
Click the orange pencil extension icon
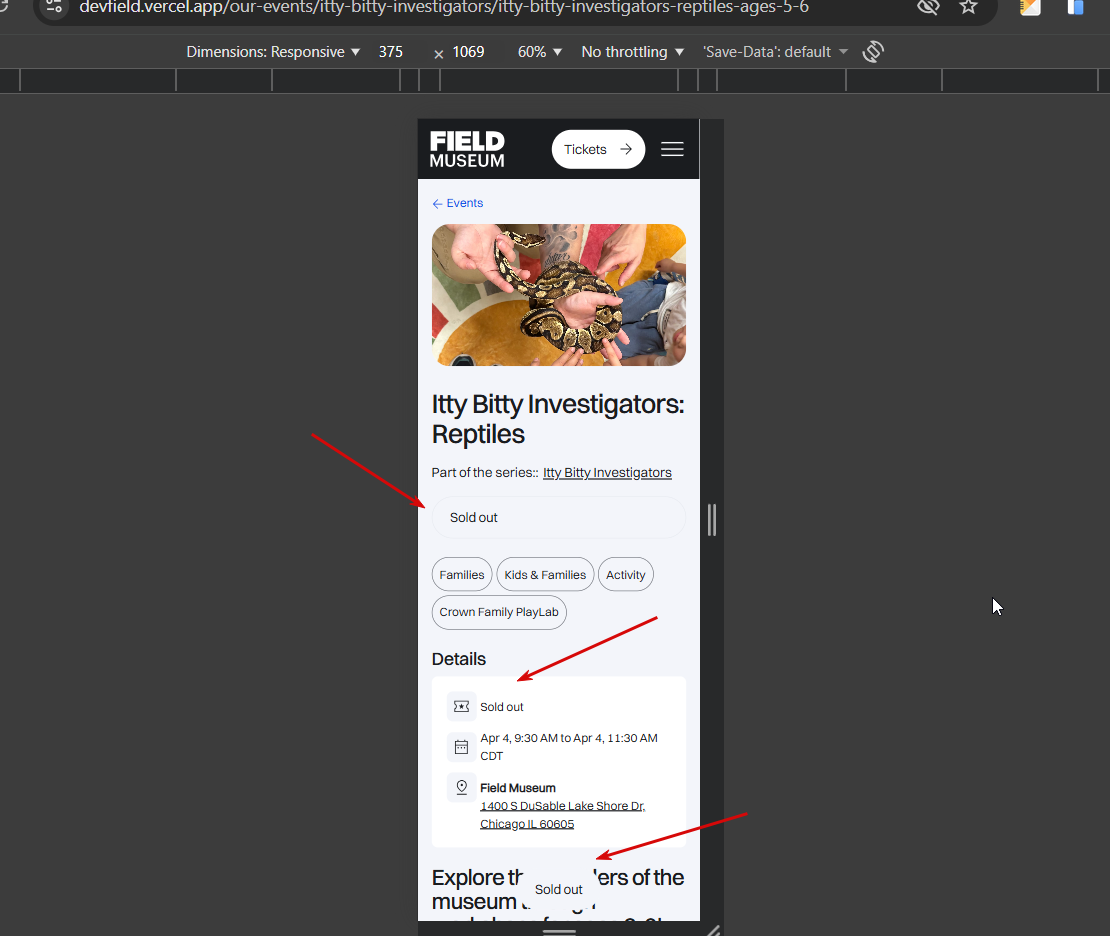tap(1030, 7)
